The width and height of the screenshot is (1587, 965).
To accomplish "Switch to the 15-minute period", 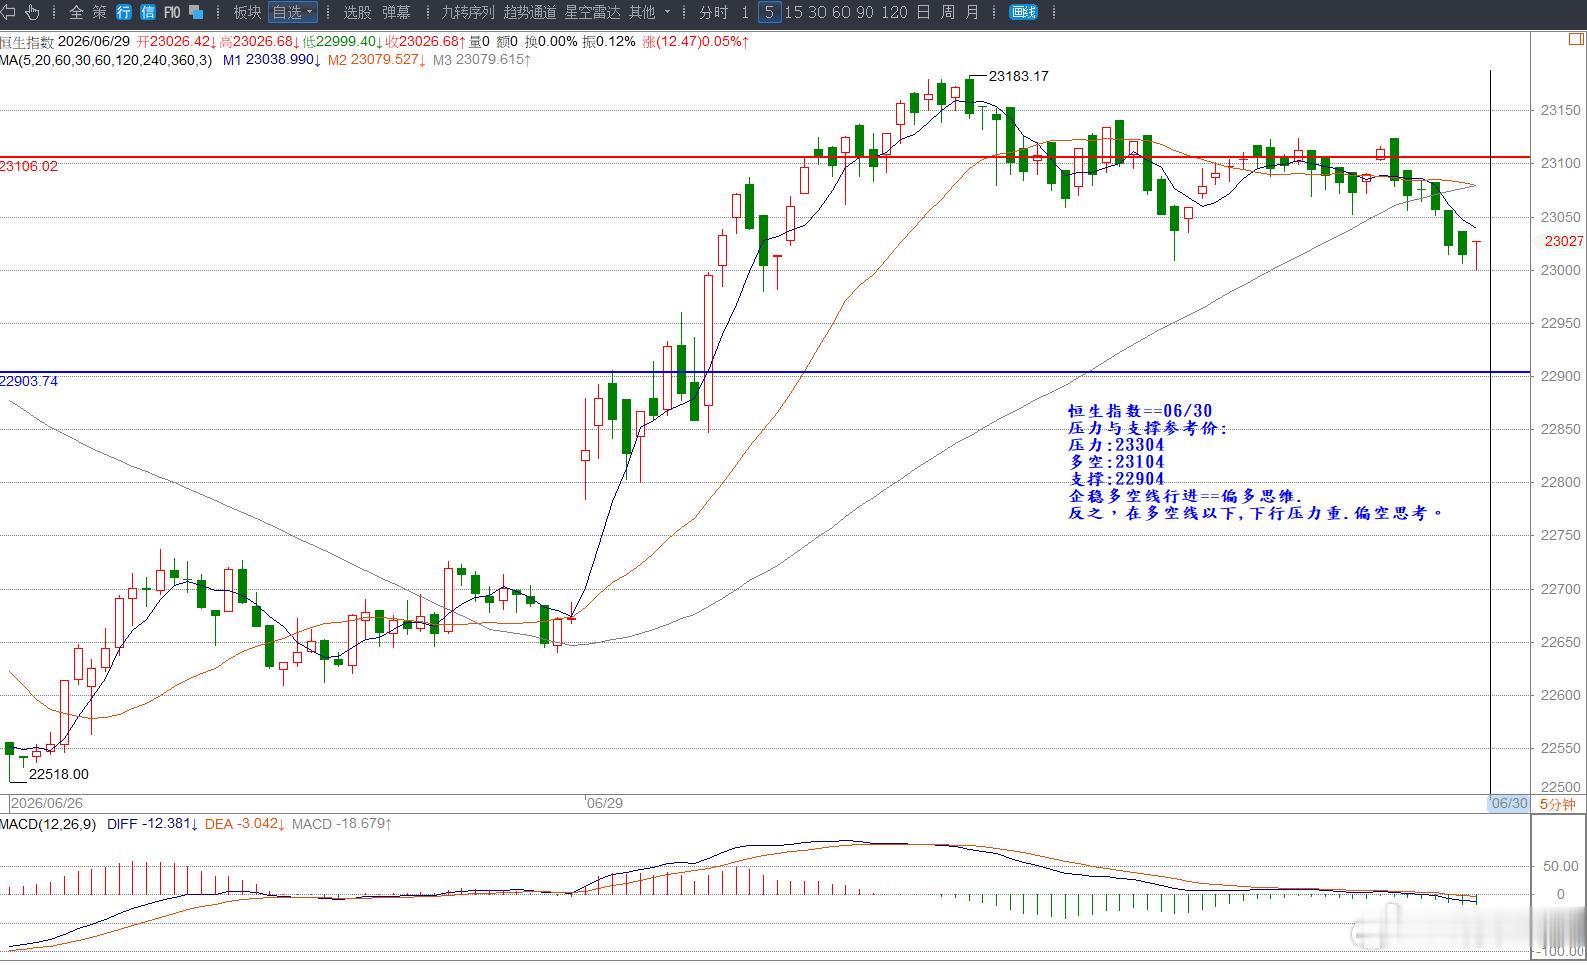I will [x=793, y=12].
